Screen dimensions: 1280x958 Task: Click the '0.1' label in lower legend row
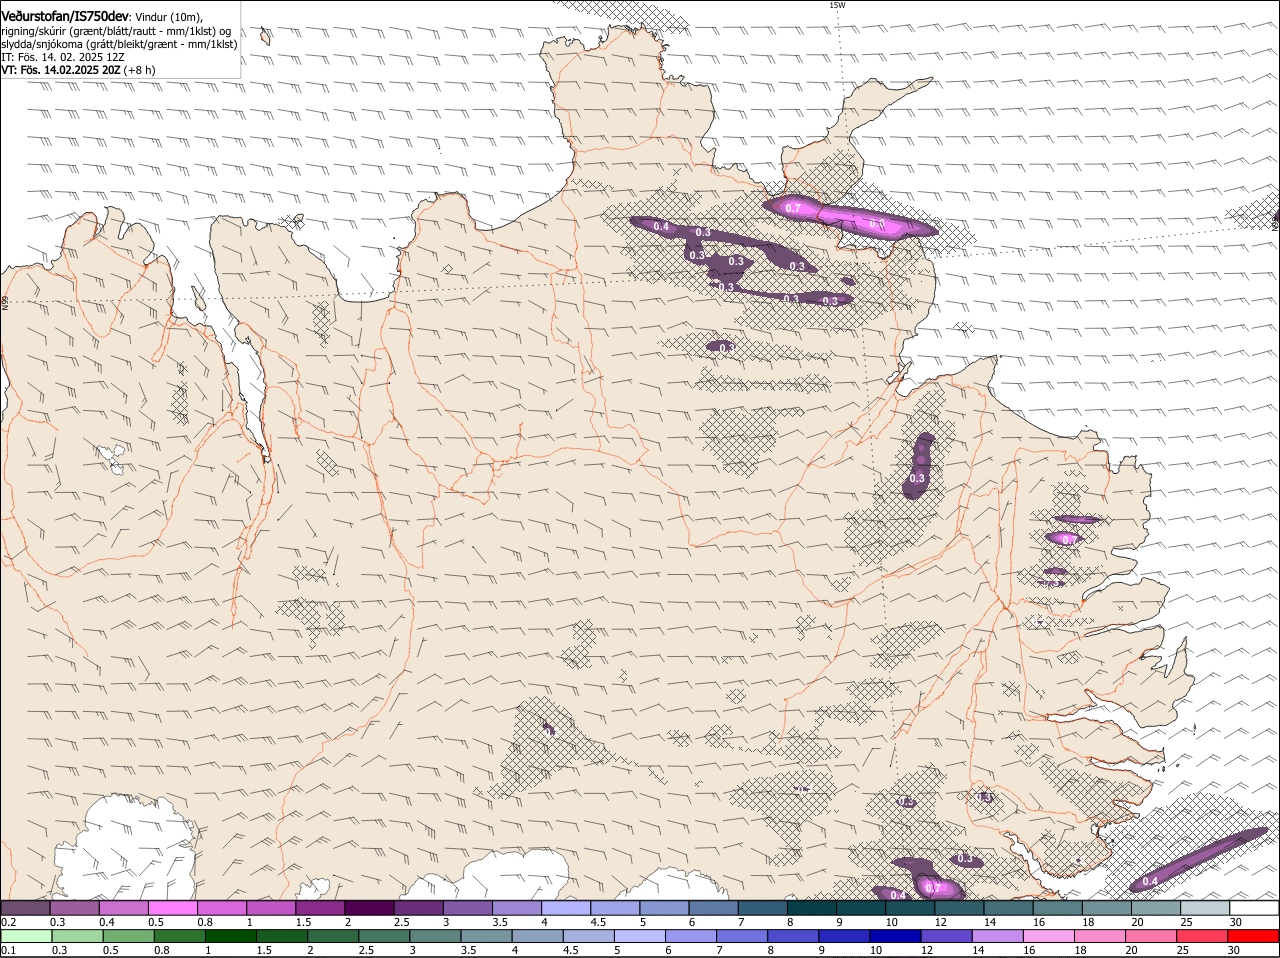pos(8,950)
